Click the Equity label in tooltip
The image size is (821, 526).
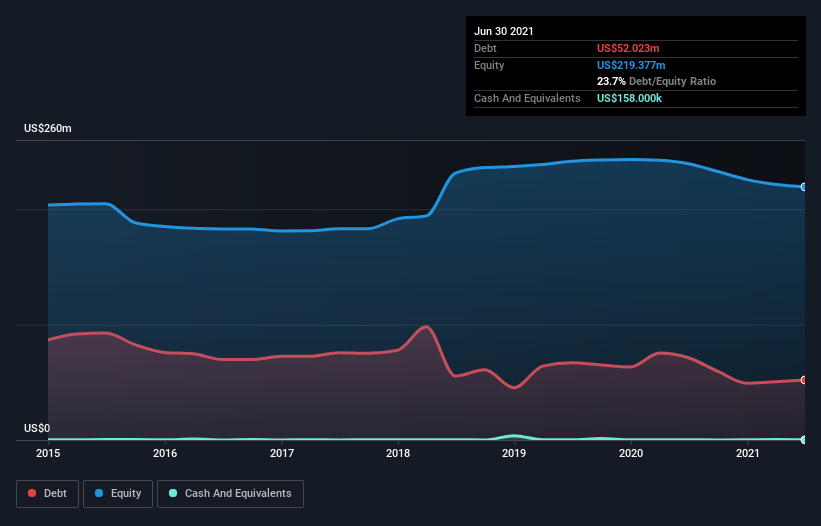point(489,65)
